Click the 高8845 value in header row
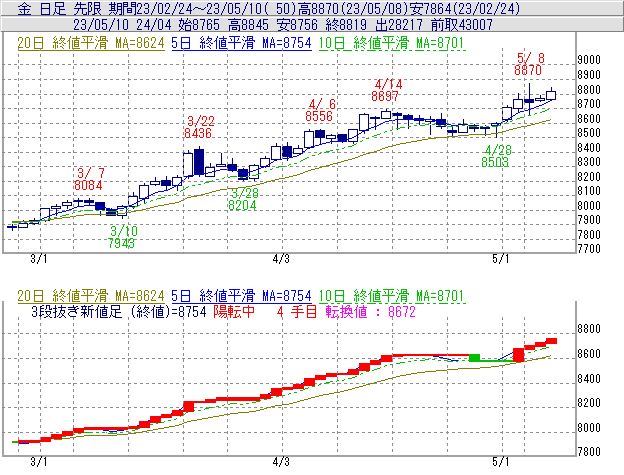 click(248, 25)
